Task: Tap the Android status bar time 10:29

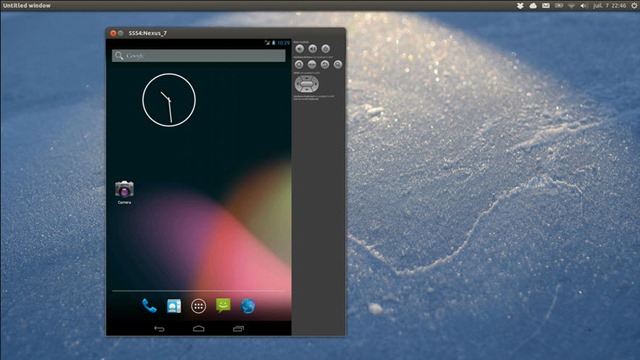Action: 283,42
